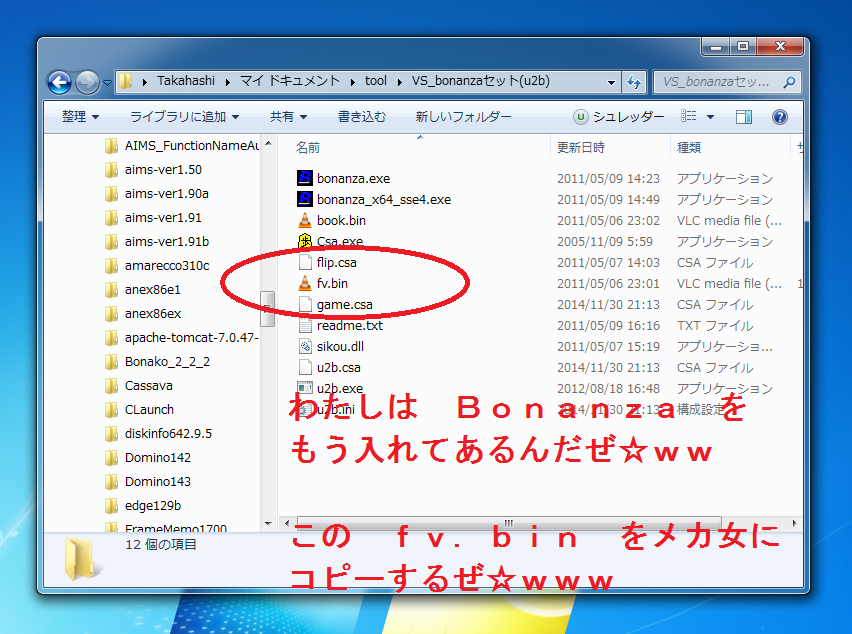Select the bonanza_x64_sse4.exe file icon
The image size is (852, 634).
coord(305,199)
